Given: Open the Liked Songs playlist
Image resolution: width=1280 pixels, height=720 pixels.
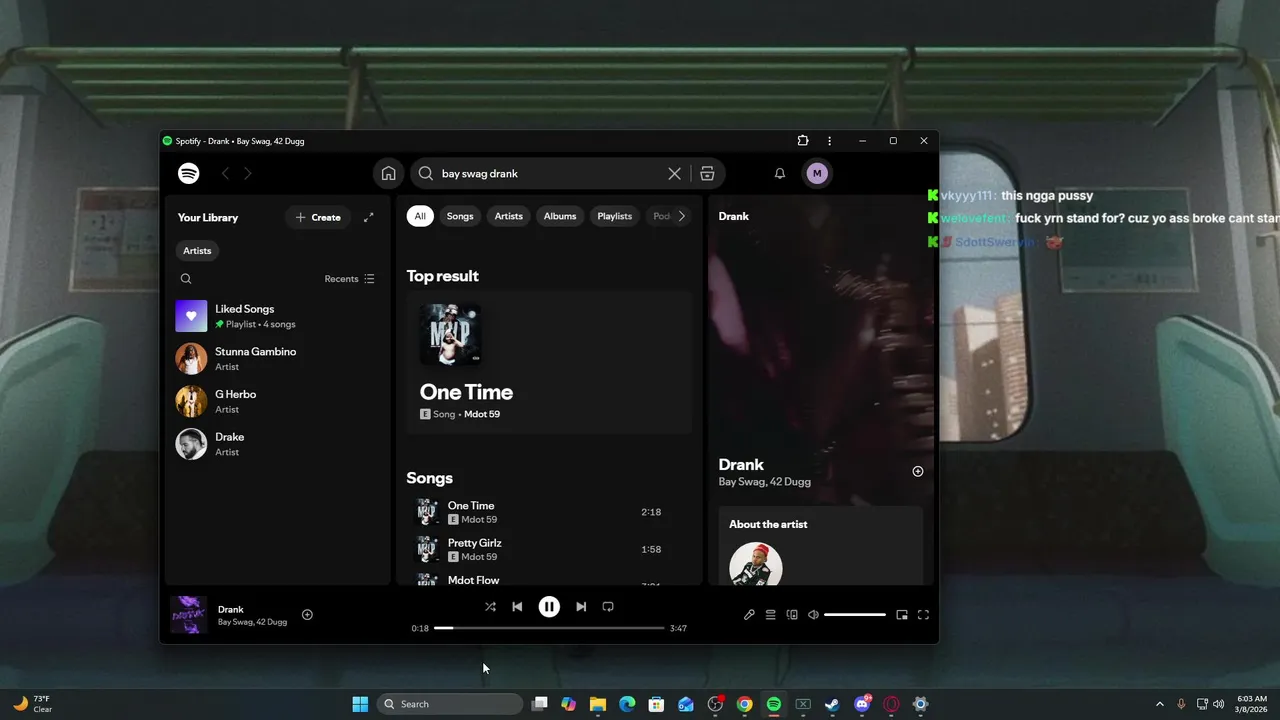Looking at the screenshot, I should (277, 316).
